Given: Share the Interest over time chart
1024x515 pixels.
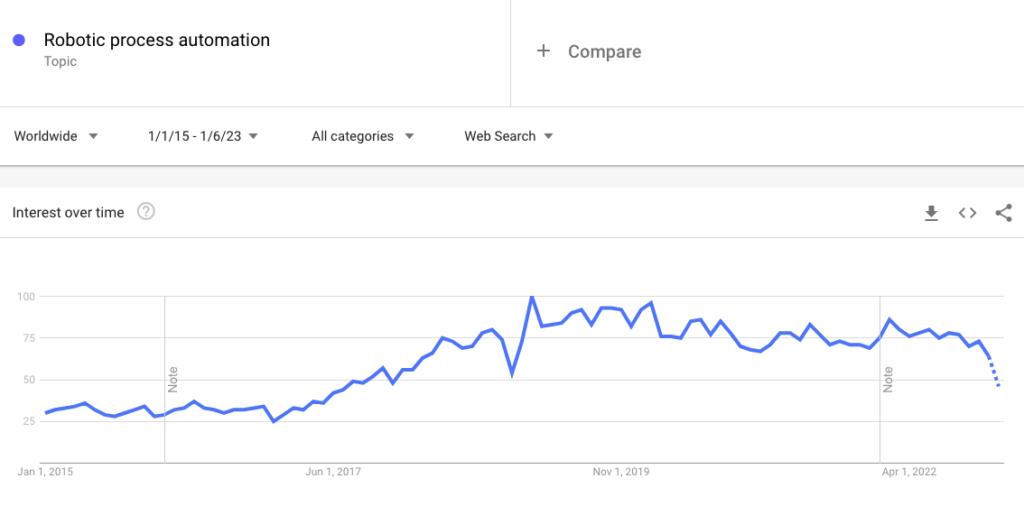Looking at the screenshot, I should click(1004, 213).
